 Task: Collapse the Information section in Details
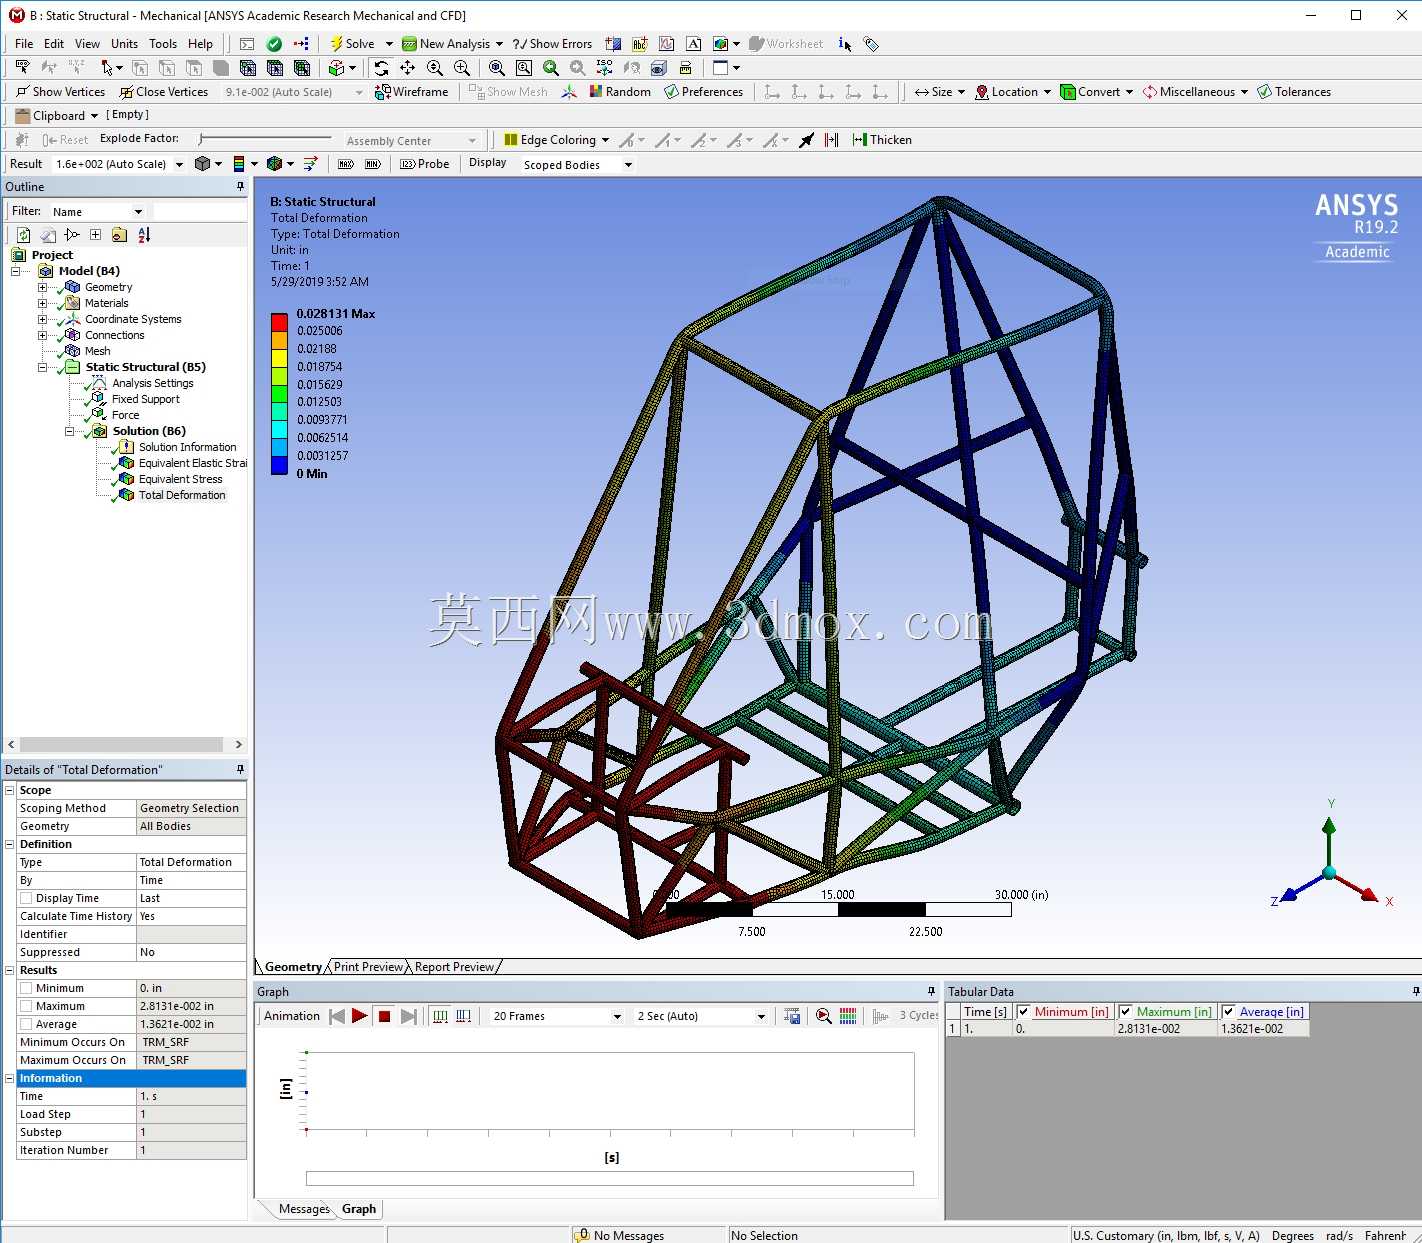coord(10,1078)
